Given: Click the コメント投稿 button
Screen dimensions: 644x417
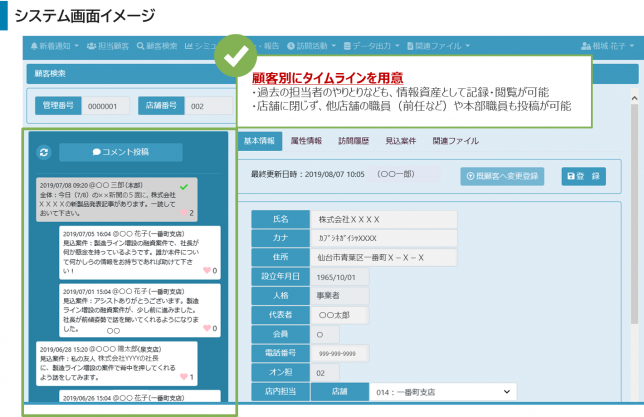Looking at the screenshot, I should tap(121, 152).
